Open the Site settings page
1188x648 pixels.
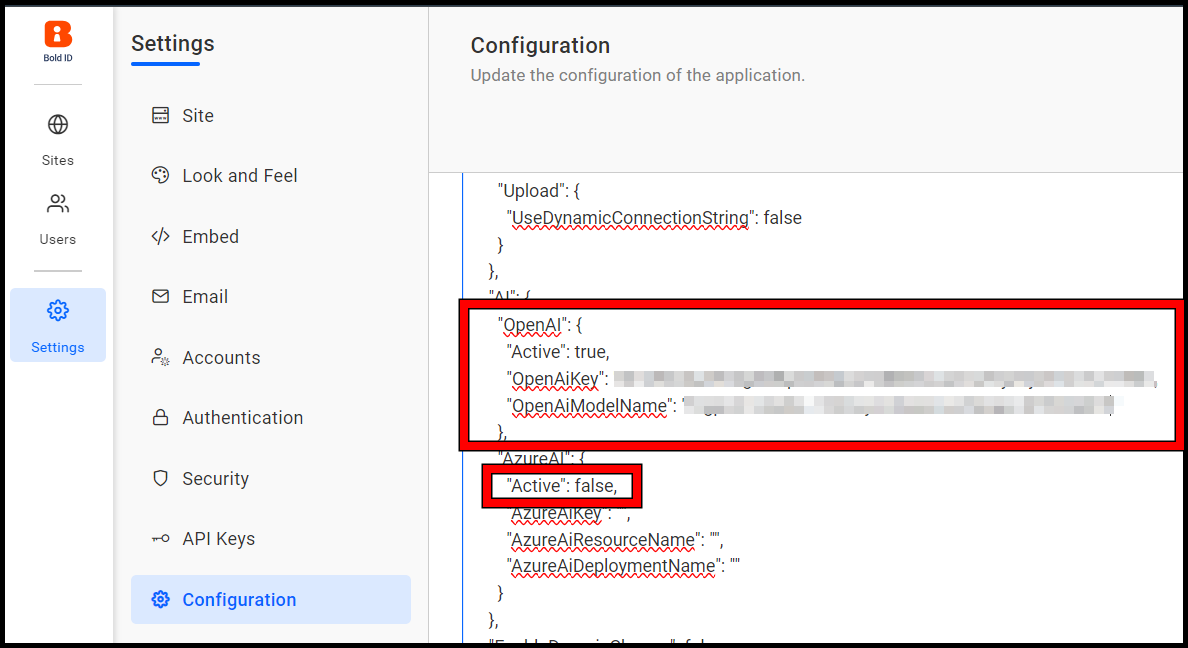[198, 115]
